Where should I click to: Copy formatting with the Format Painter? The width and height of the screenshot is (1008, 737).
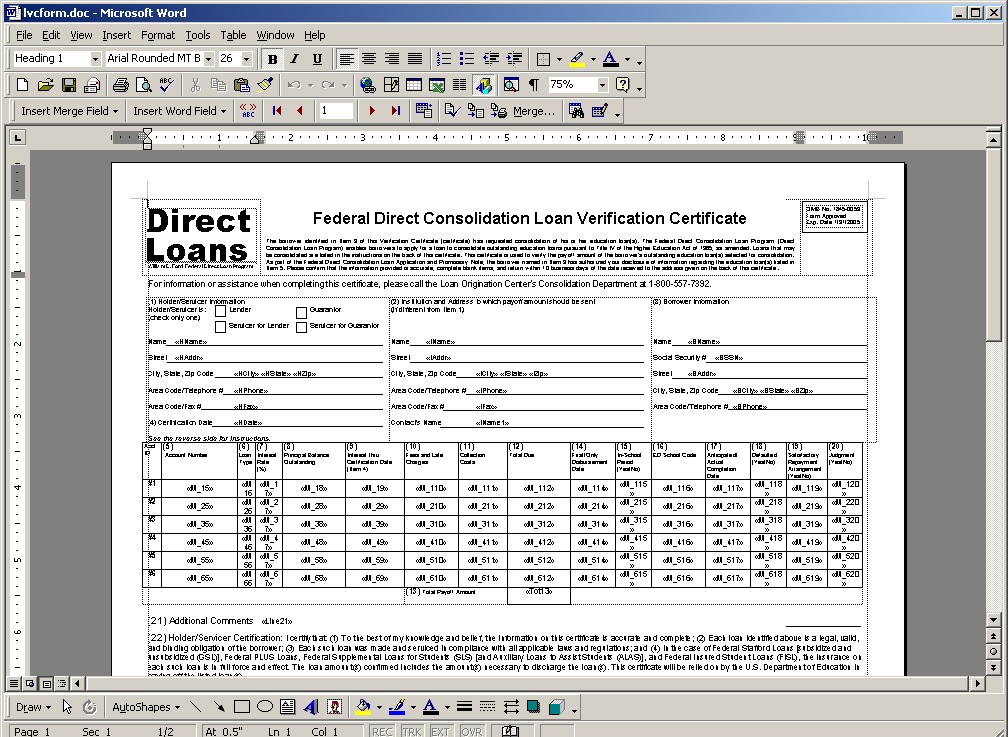point(265,85)
